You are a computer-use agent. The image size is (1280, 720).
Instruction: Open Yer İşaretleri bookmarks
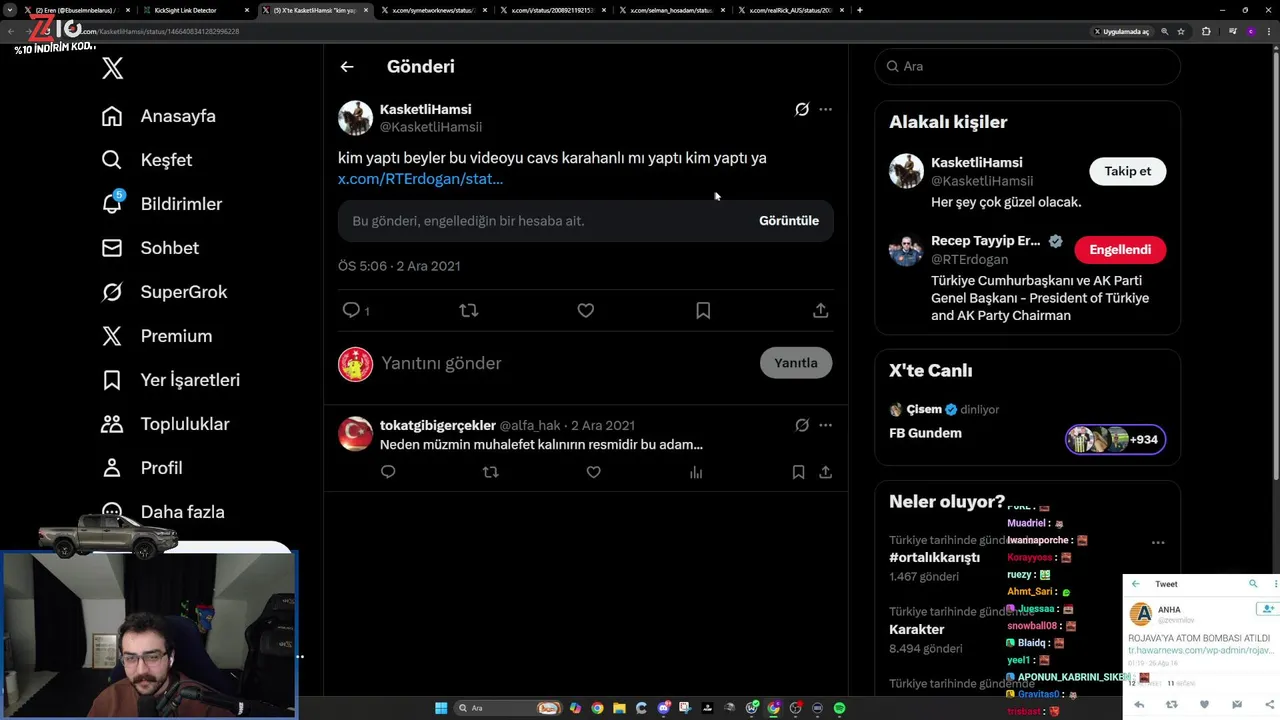171,380
